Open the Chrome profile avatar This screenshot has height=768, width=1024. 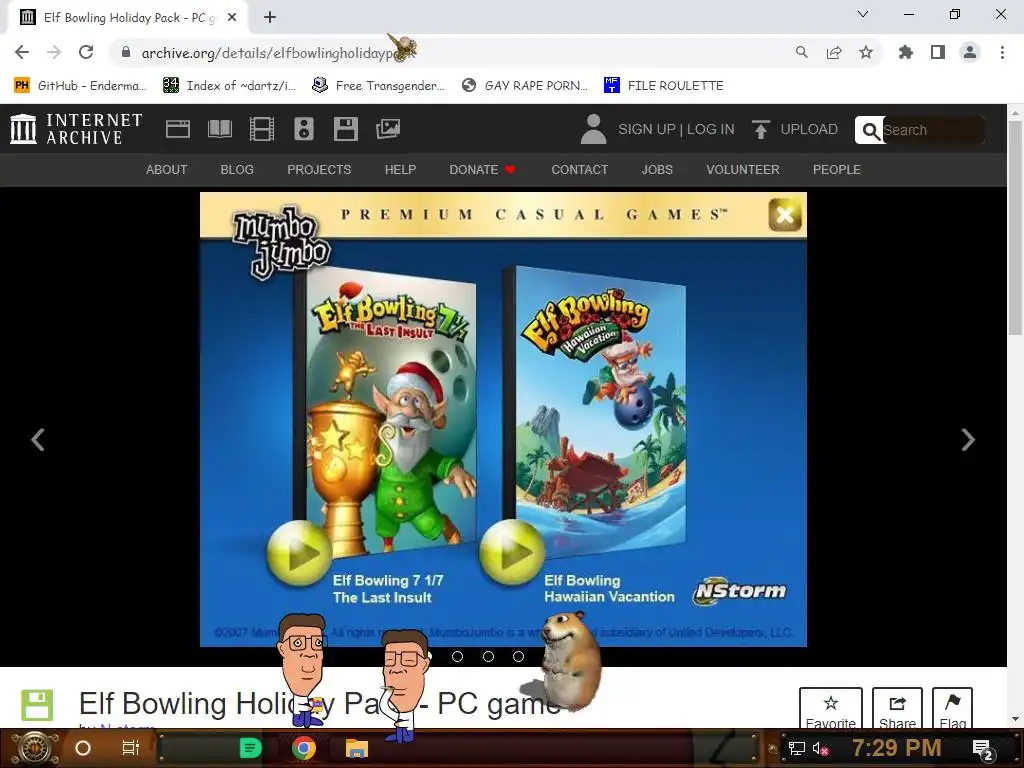coord(970,52)
